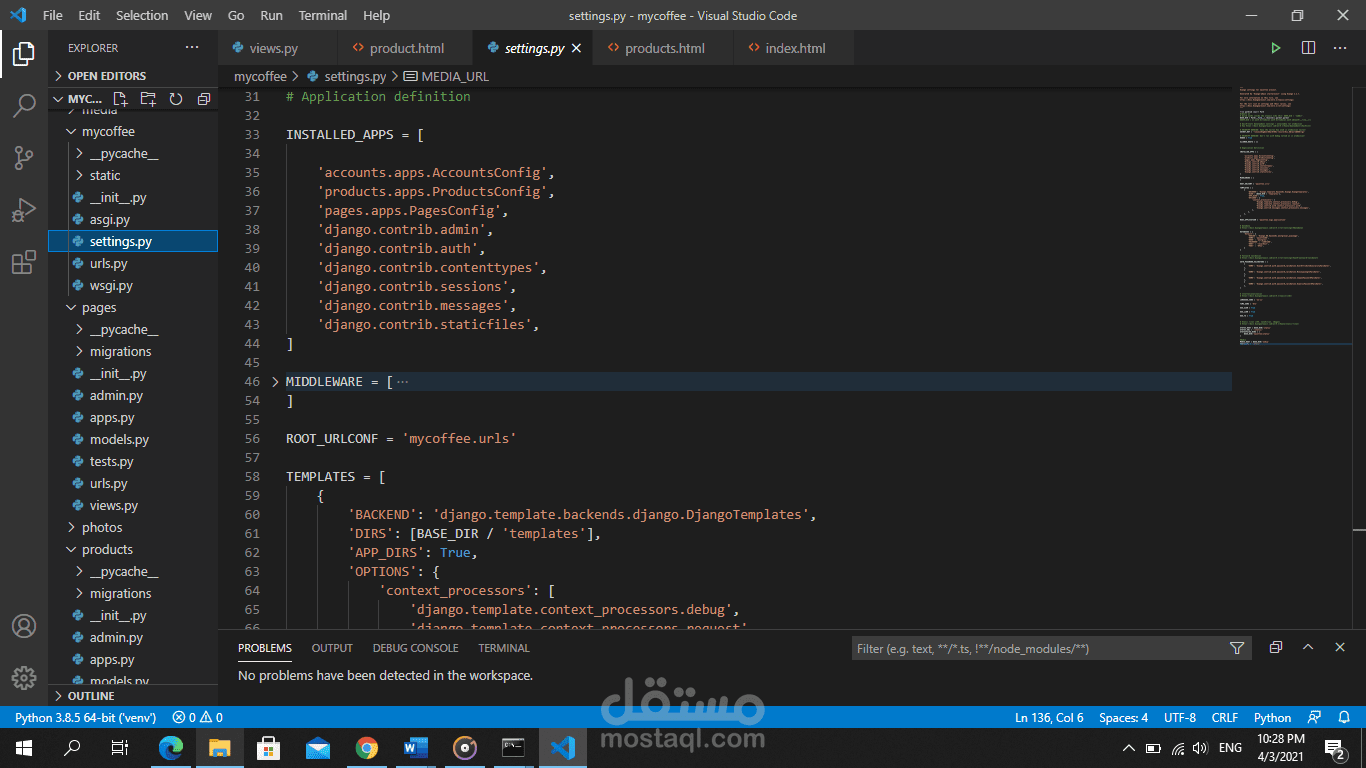Click the New File icon in Explorer

point(121,99)
